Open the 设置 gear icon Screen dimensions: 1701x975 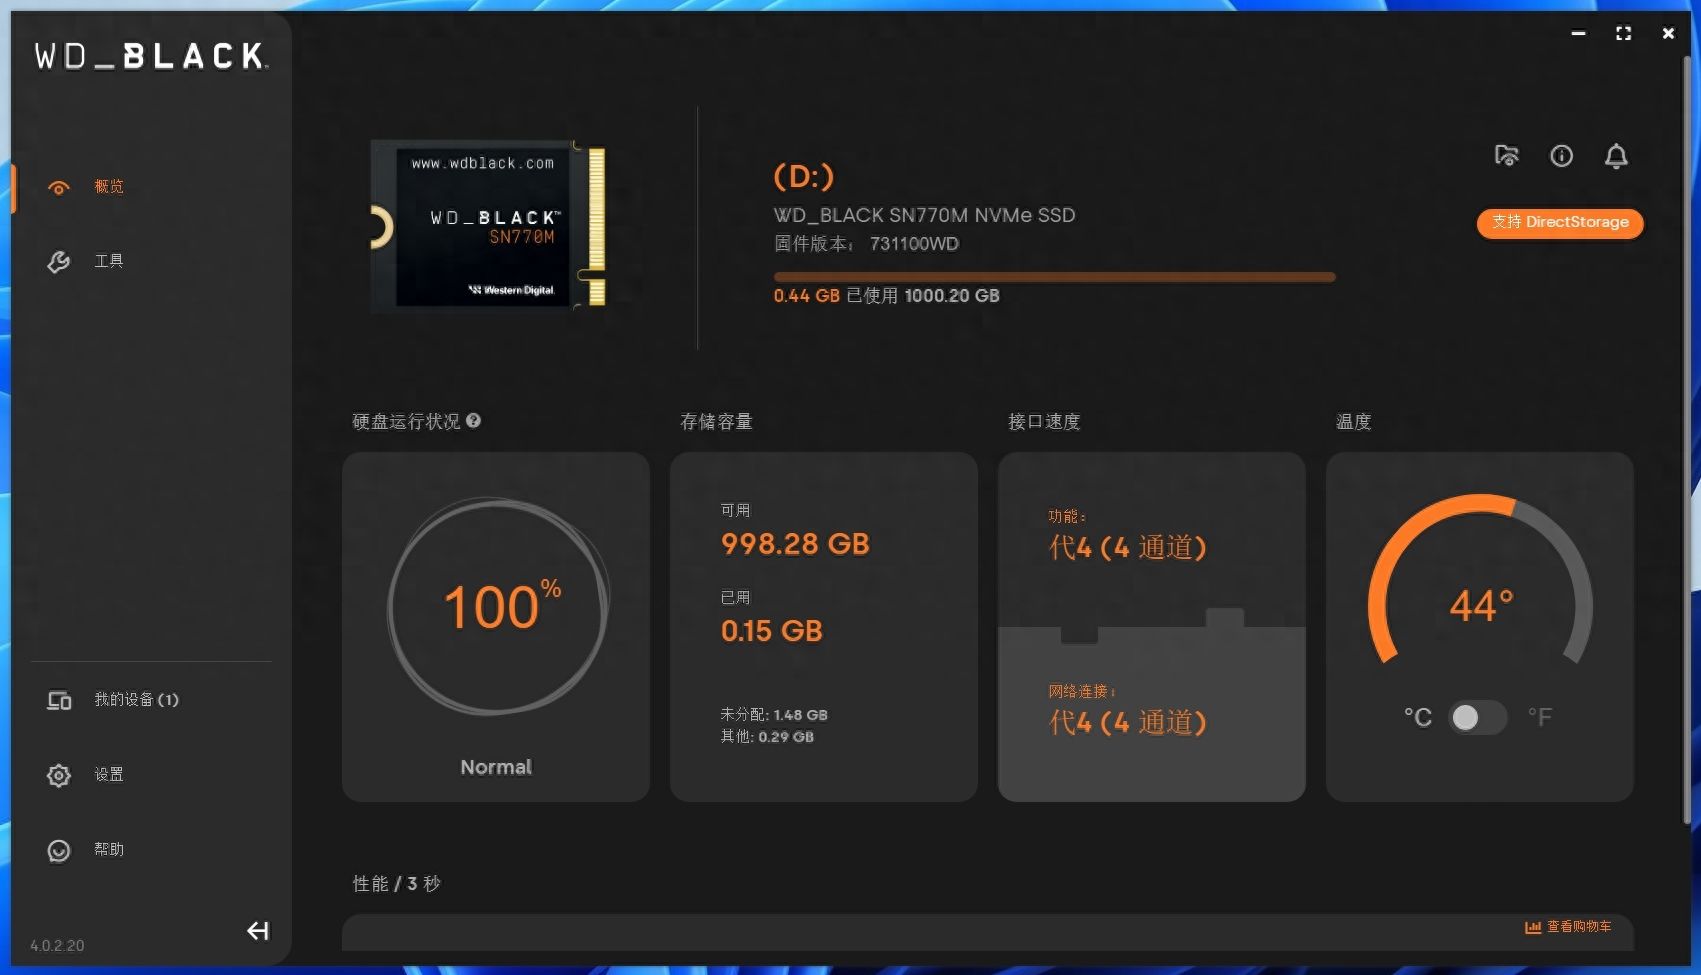pos(59,775)
